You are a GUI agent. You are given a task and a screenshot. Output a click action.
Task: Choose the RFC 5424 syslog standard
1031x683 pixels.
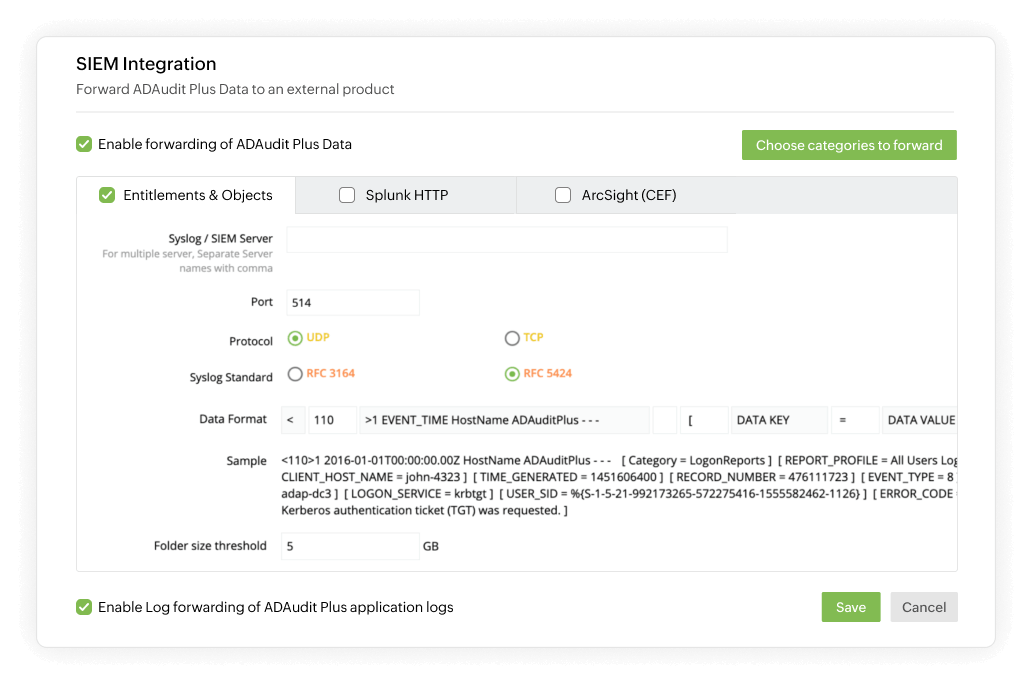(512, 373)
